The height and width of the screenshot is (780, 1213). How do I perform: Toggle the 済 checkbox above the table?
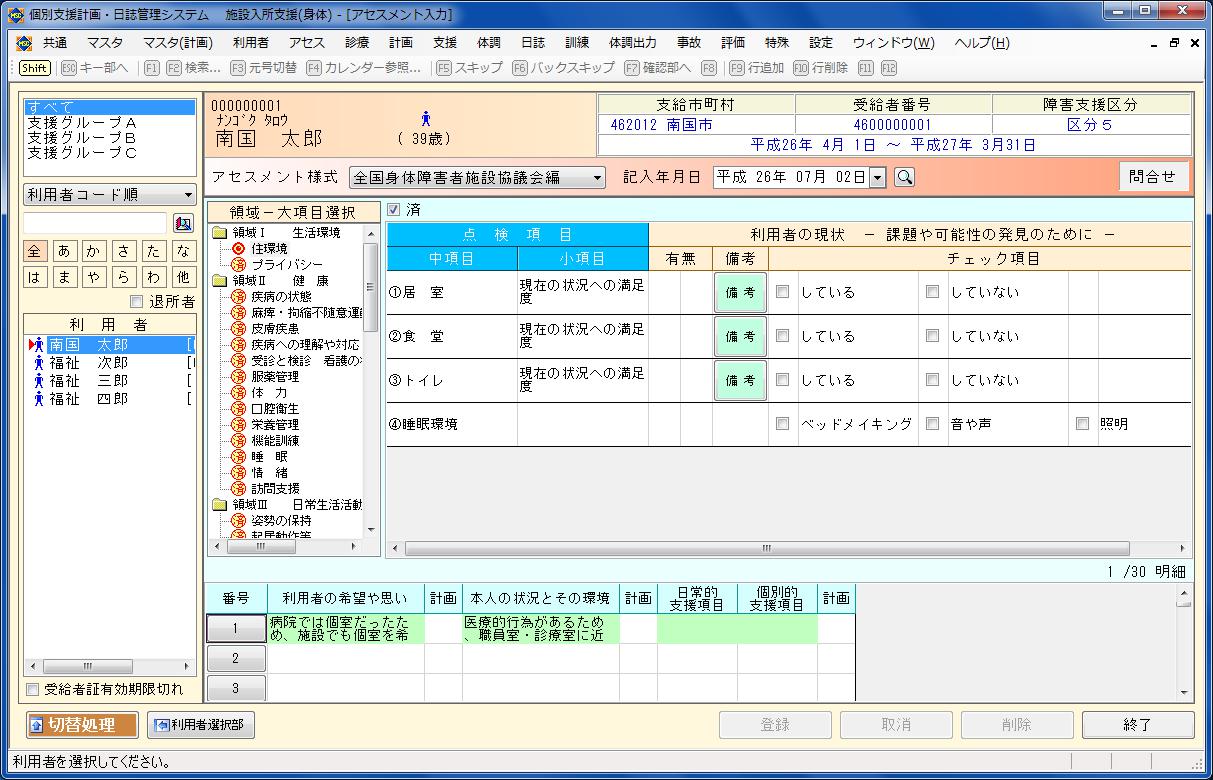tap(393, 210)
